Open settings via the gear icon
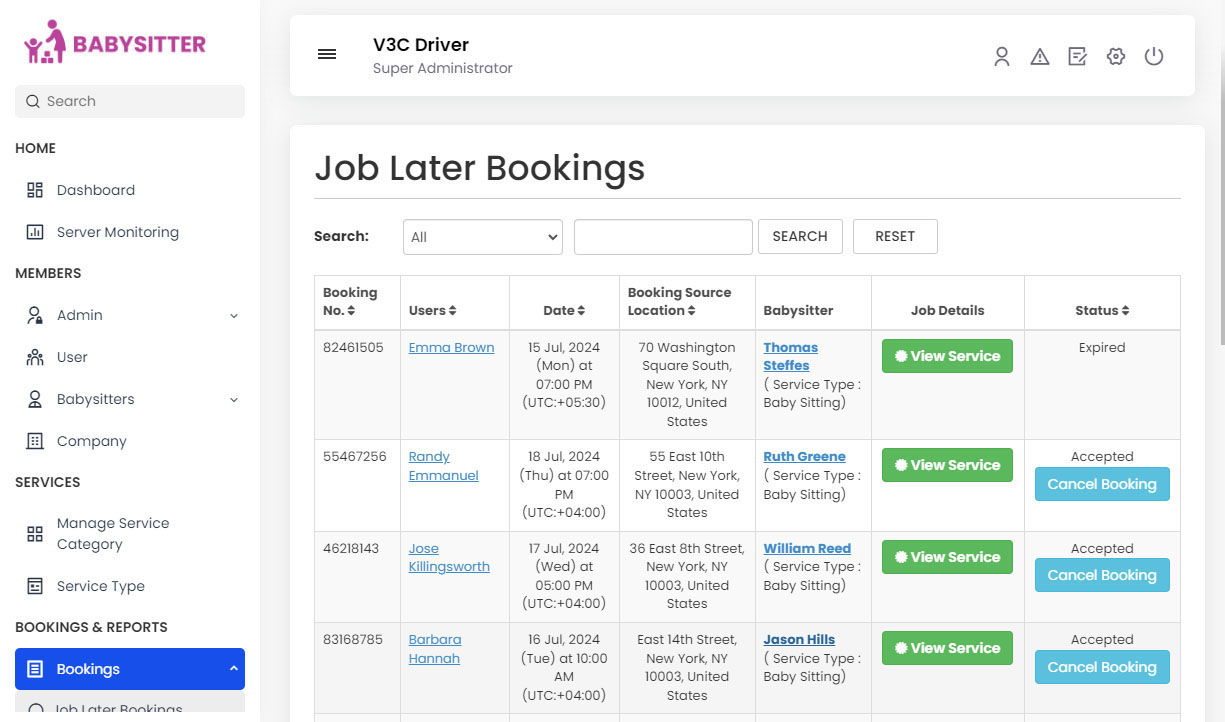Image resolution: width=1225 pixels, height=722 pixels. point(1115,56)
